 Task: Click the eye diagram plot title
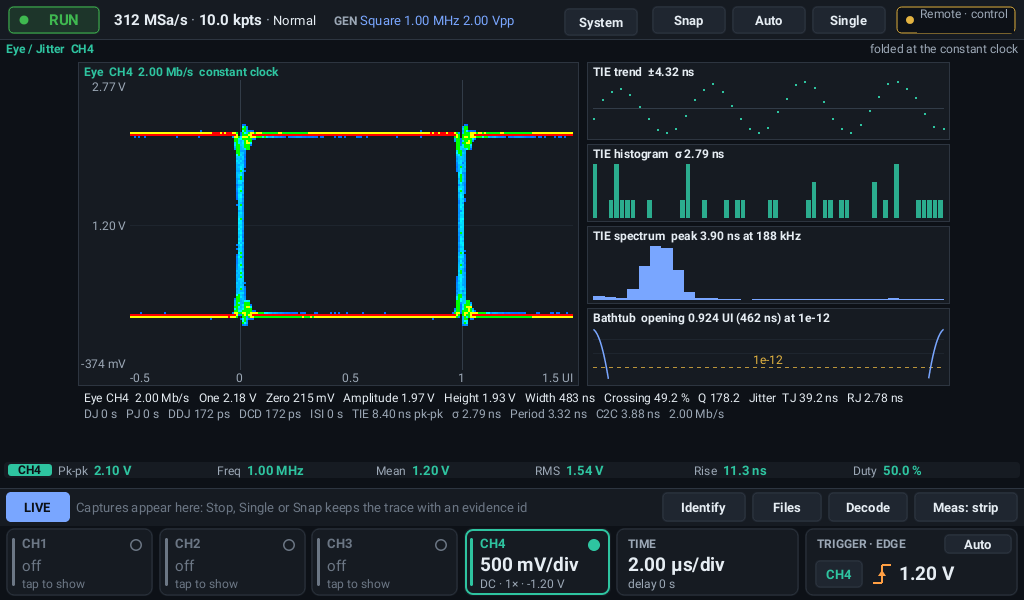181,72
